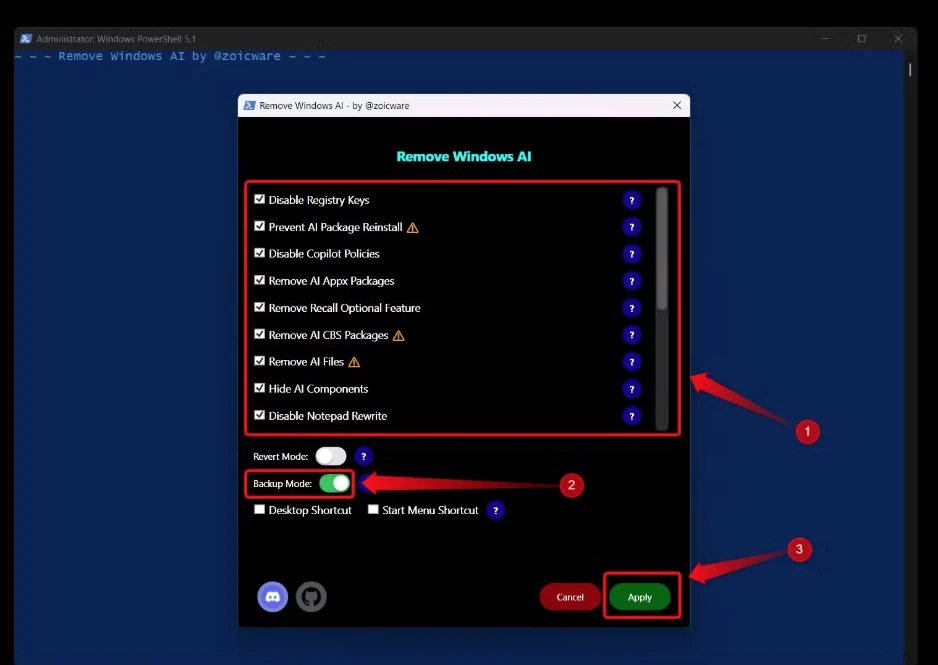Click warning icon on Remove AI CBS Packages

point(399,335)
